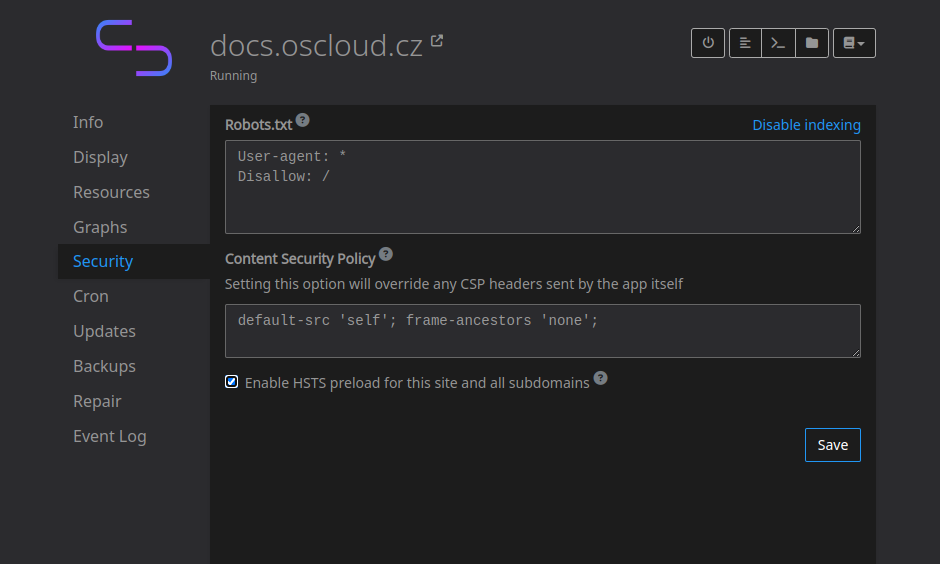Click the Disable indexing link
Image resolution: width=940 pixels, height=564 pixels.
coord(806,125)
